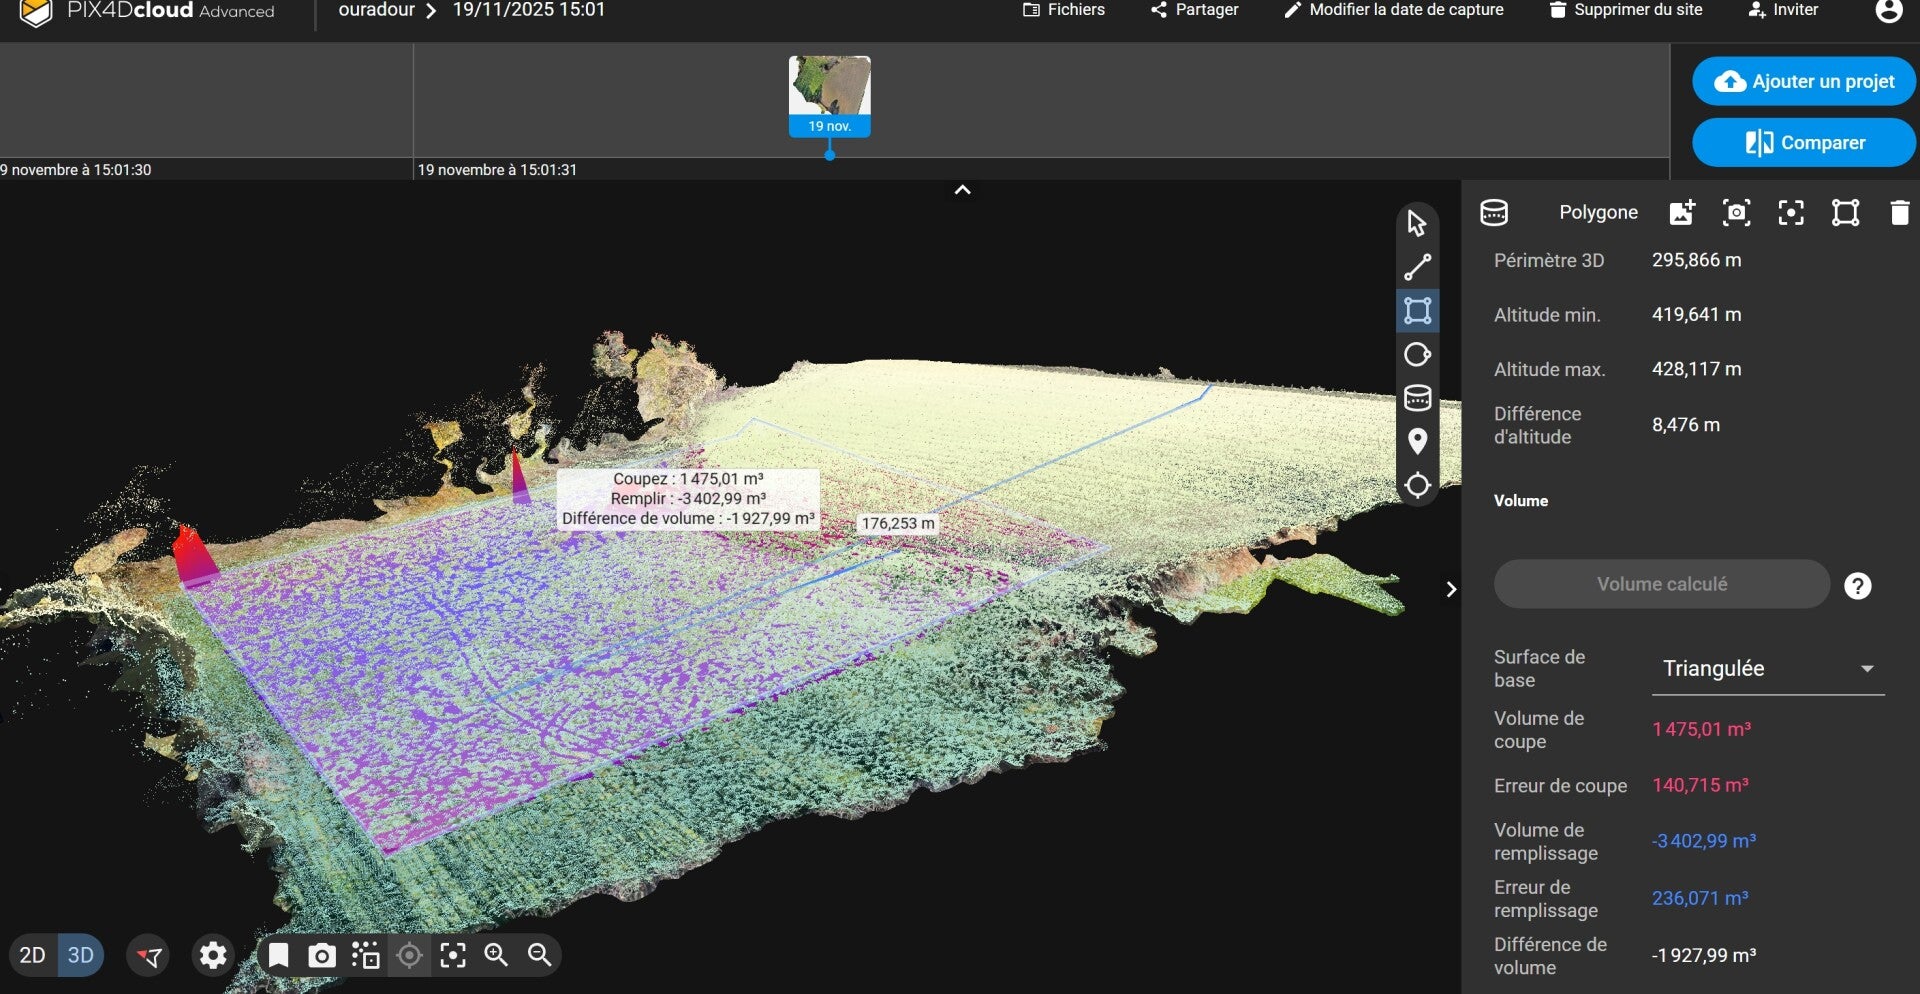Delete the polygon with trash icon

(1899, 213)
